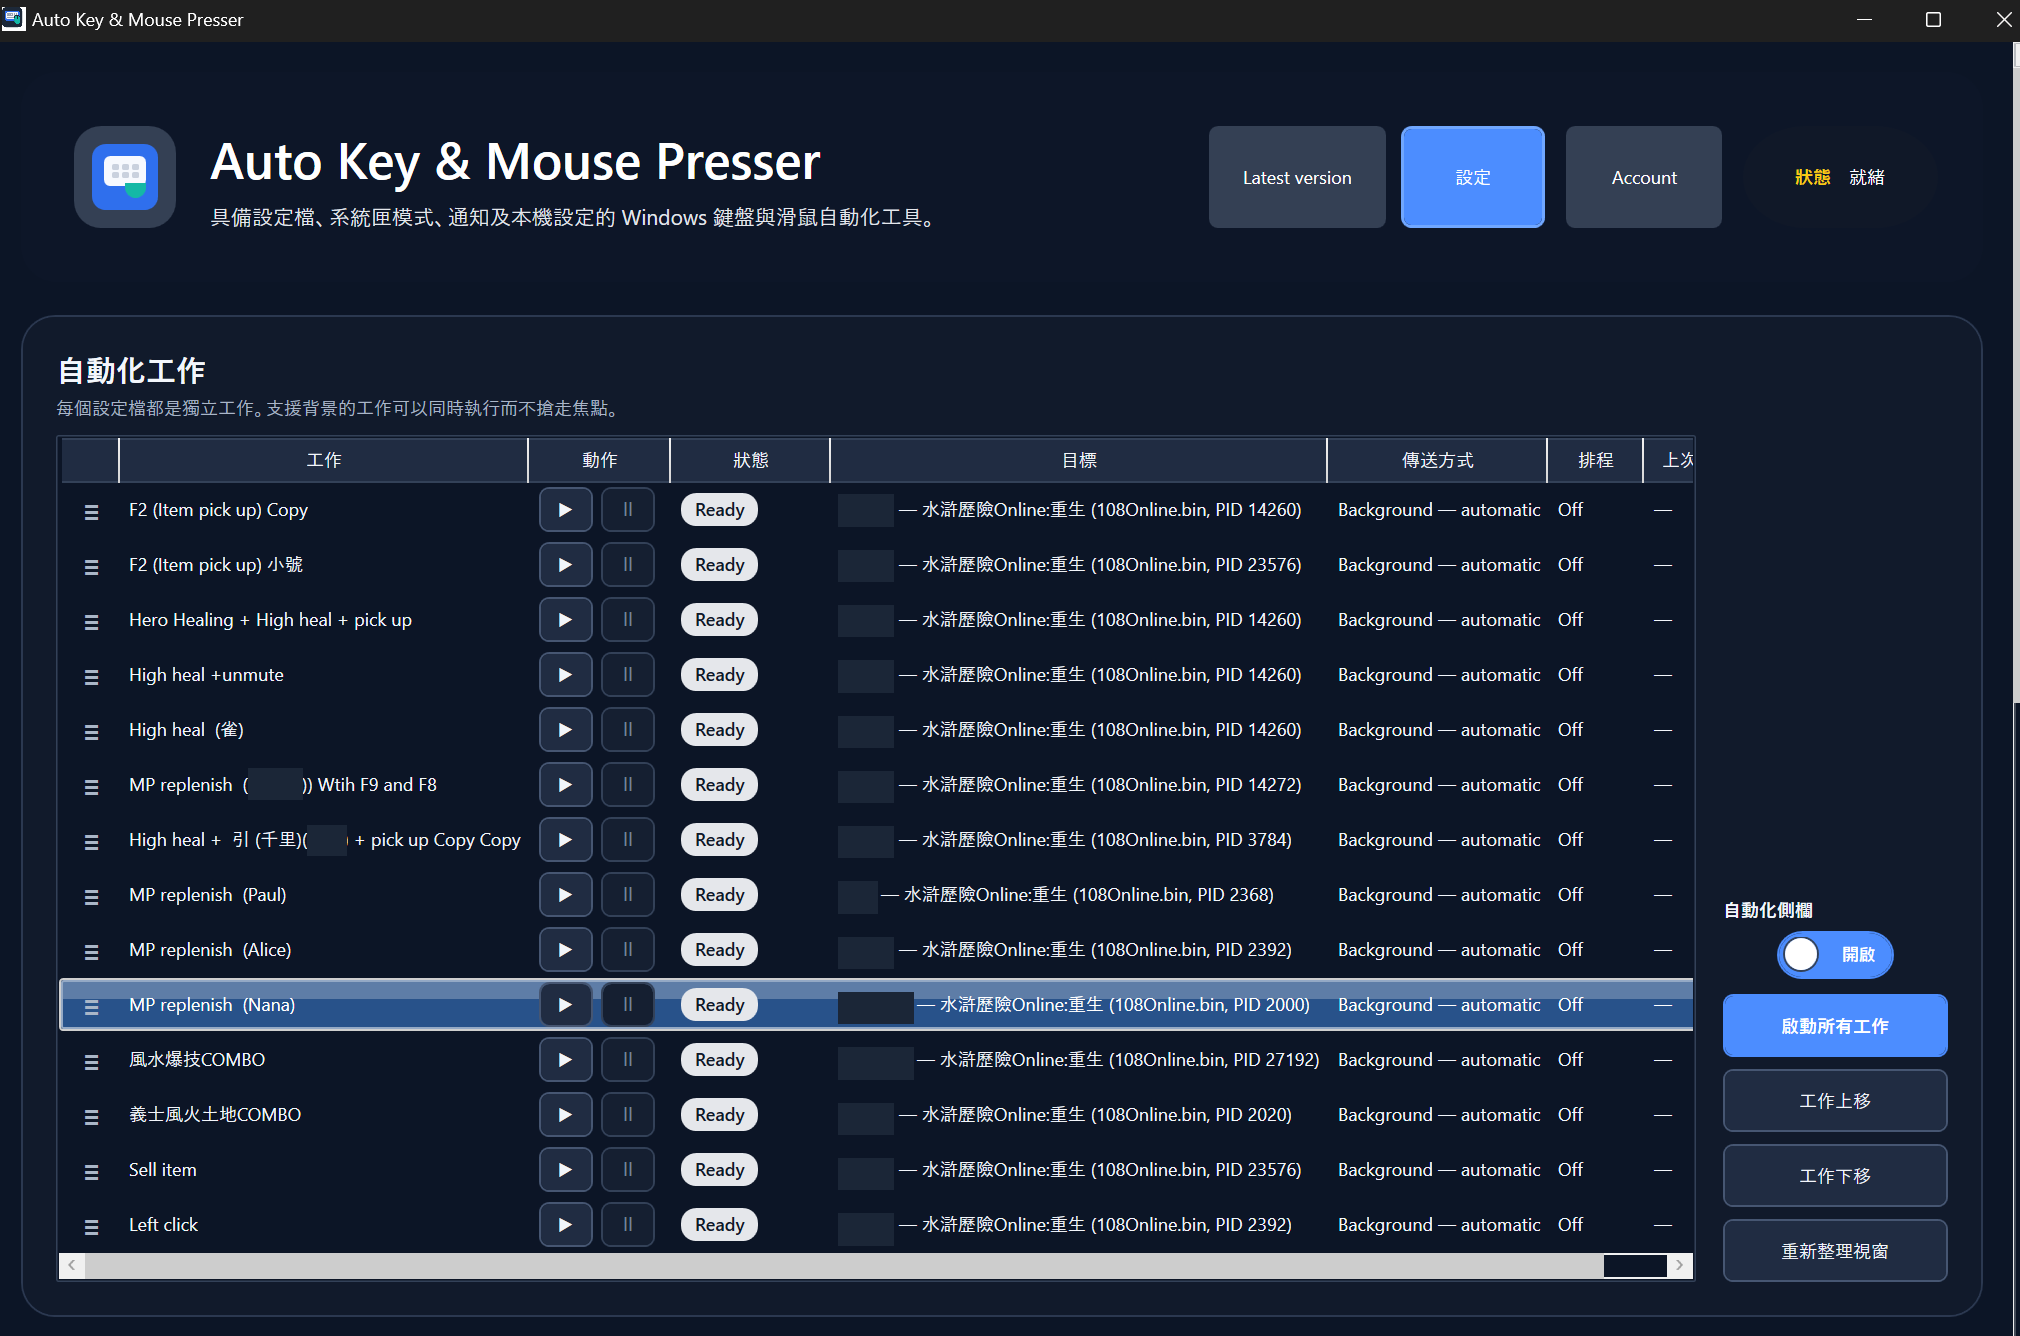
Task: Pause the 'MP replenish (Alice)' job
Action: (x=628, y=950)
